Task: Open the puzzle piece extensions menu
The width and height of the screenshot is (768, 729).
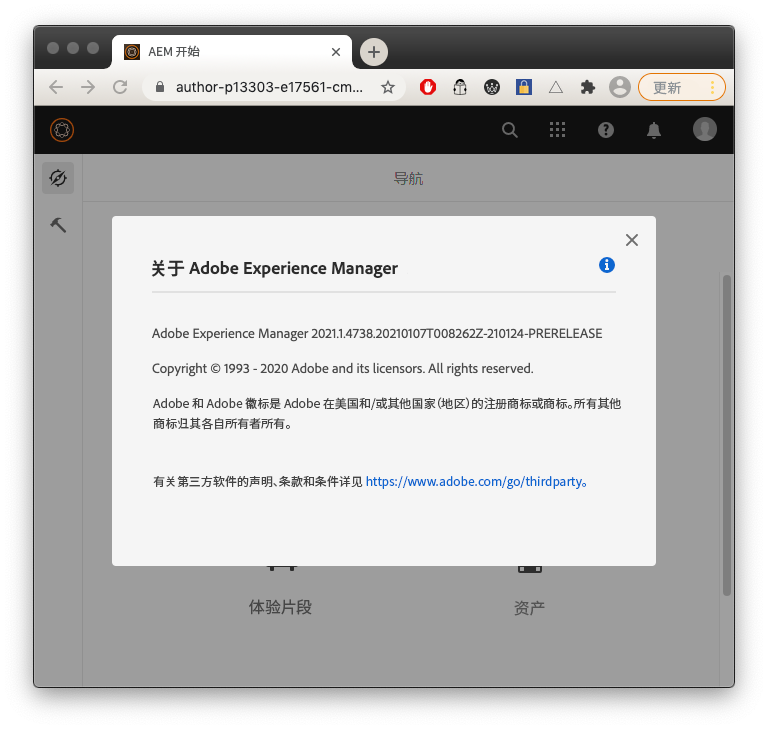Action: click(588, 87)
